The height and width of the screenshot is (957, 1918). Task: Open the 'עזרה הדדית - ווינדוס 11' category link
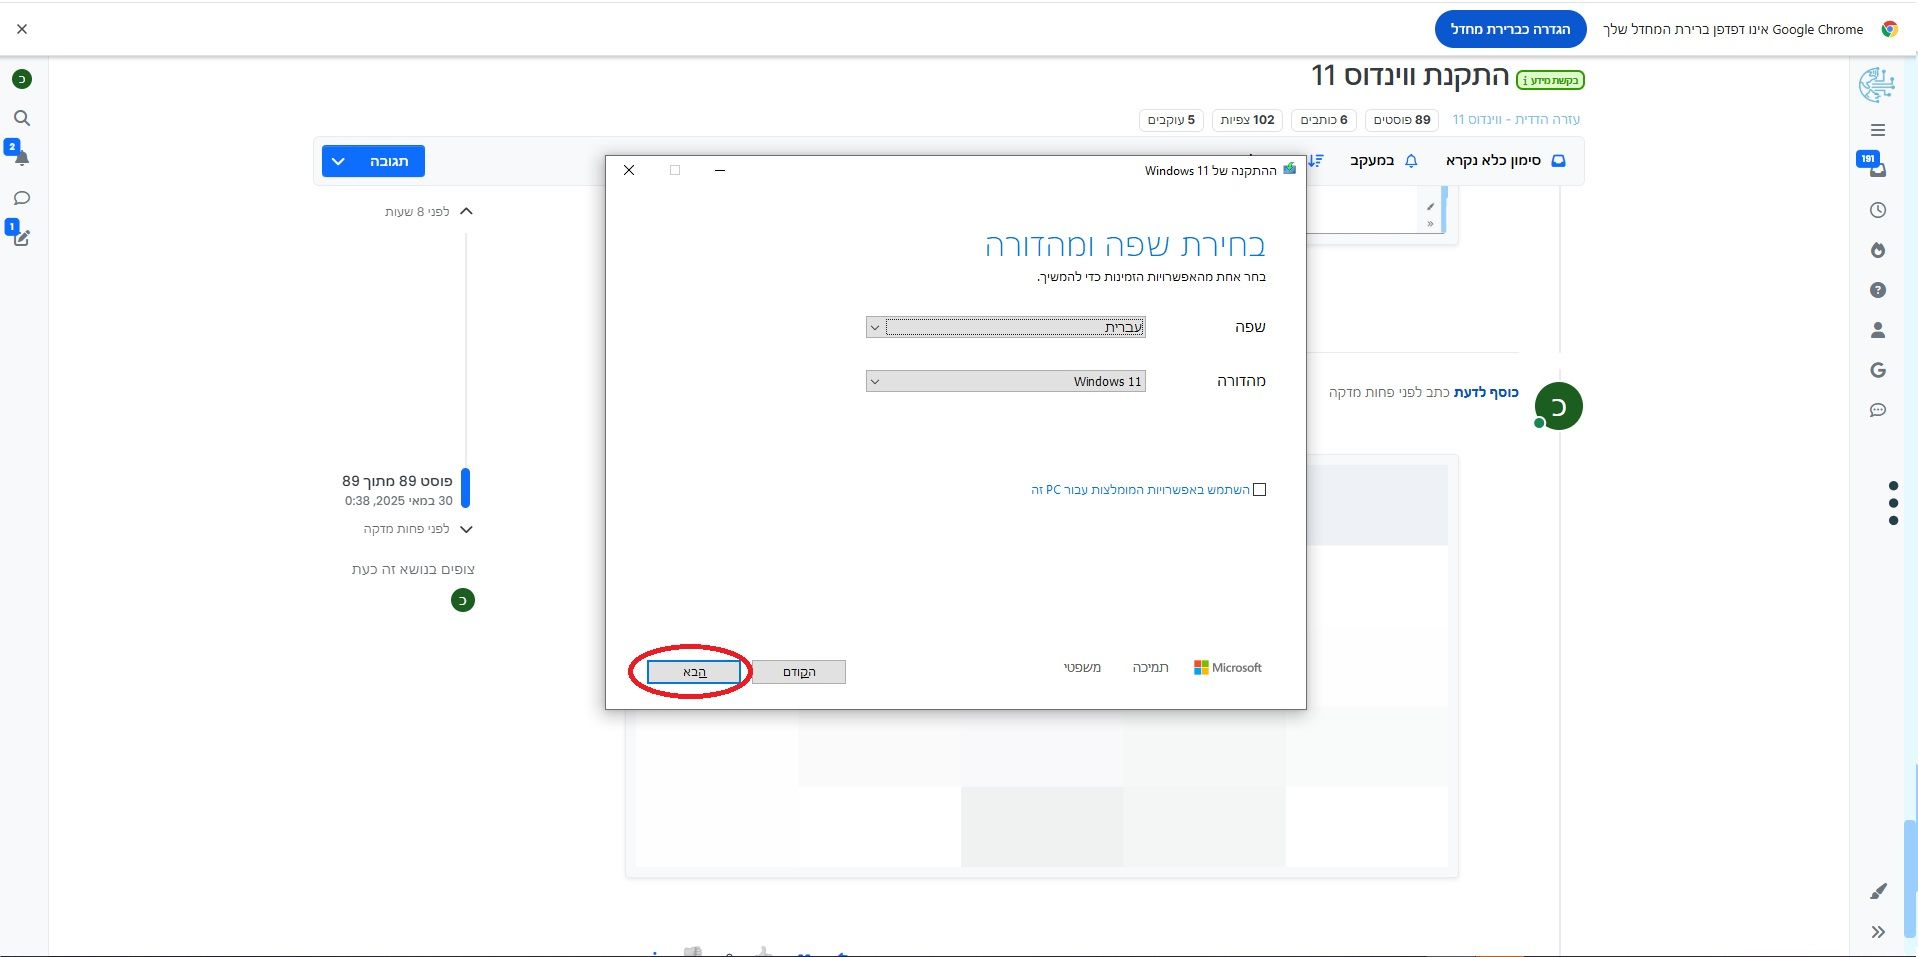(1516, 119)
